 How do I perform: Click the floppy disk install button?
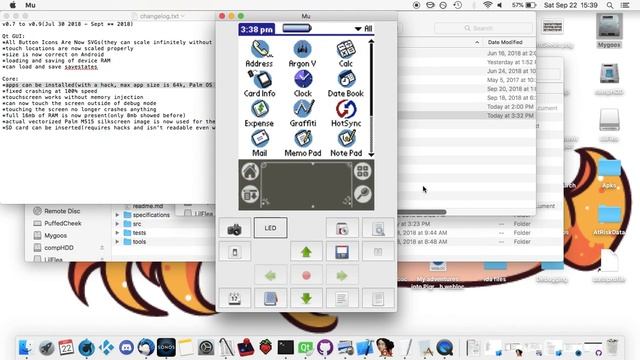pos(342,251)
